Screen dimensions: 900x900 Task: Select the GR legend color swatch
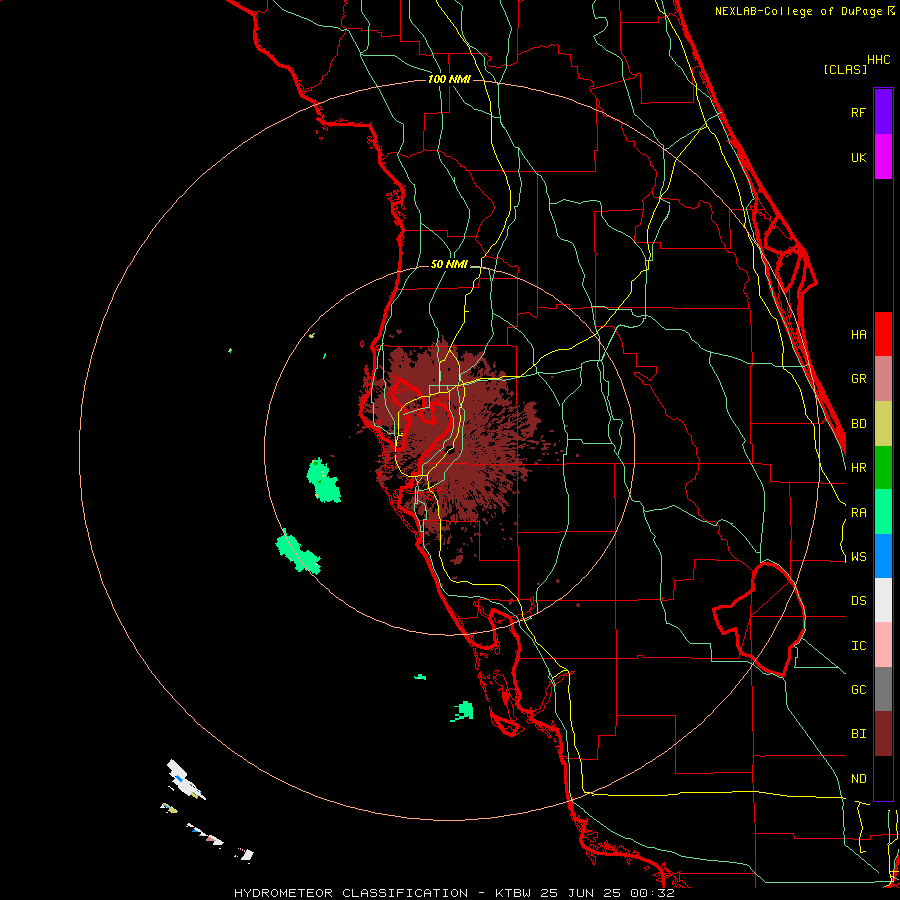(x=883, y=379)
